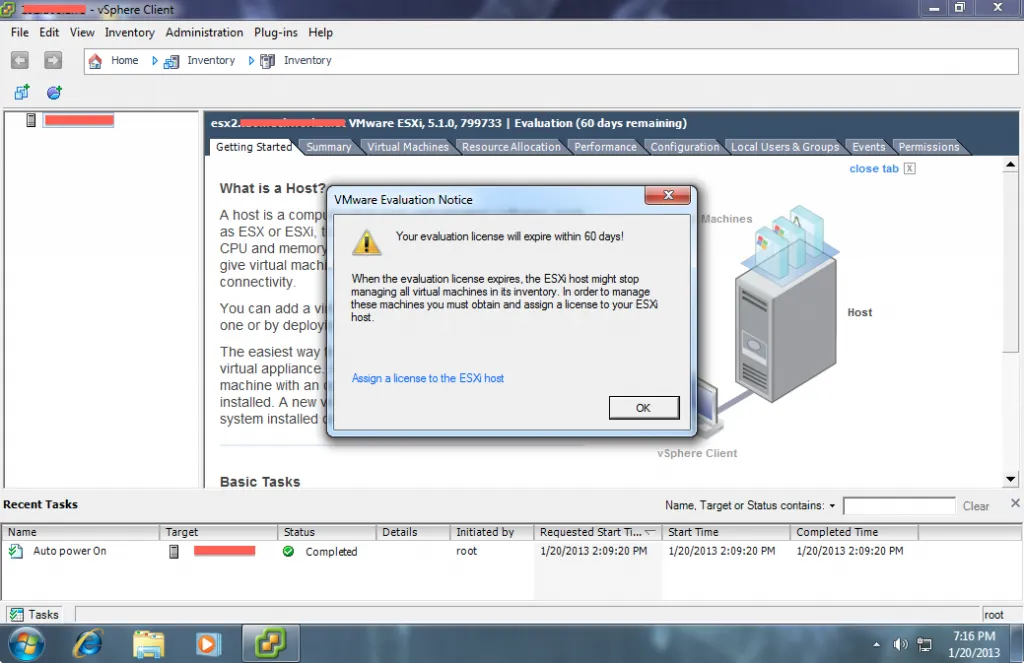Click the Start Time column header
The height and width of the screenshot is (663, 1024).
point(726,532)
